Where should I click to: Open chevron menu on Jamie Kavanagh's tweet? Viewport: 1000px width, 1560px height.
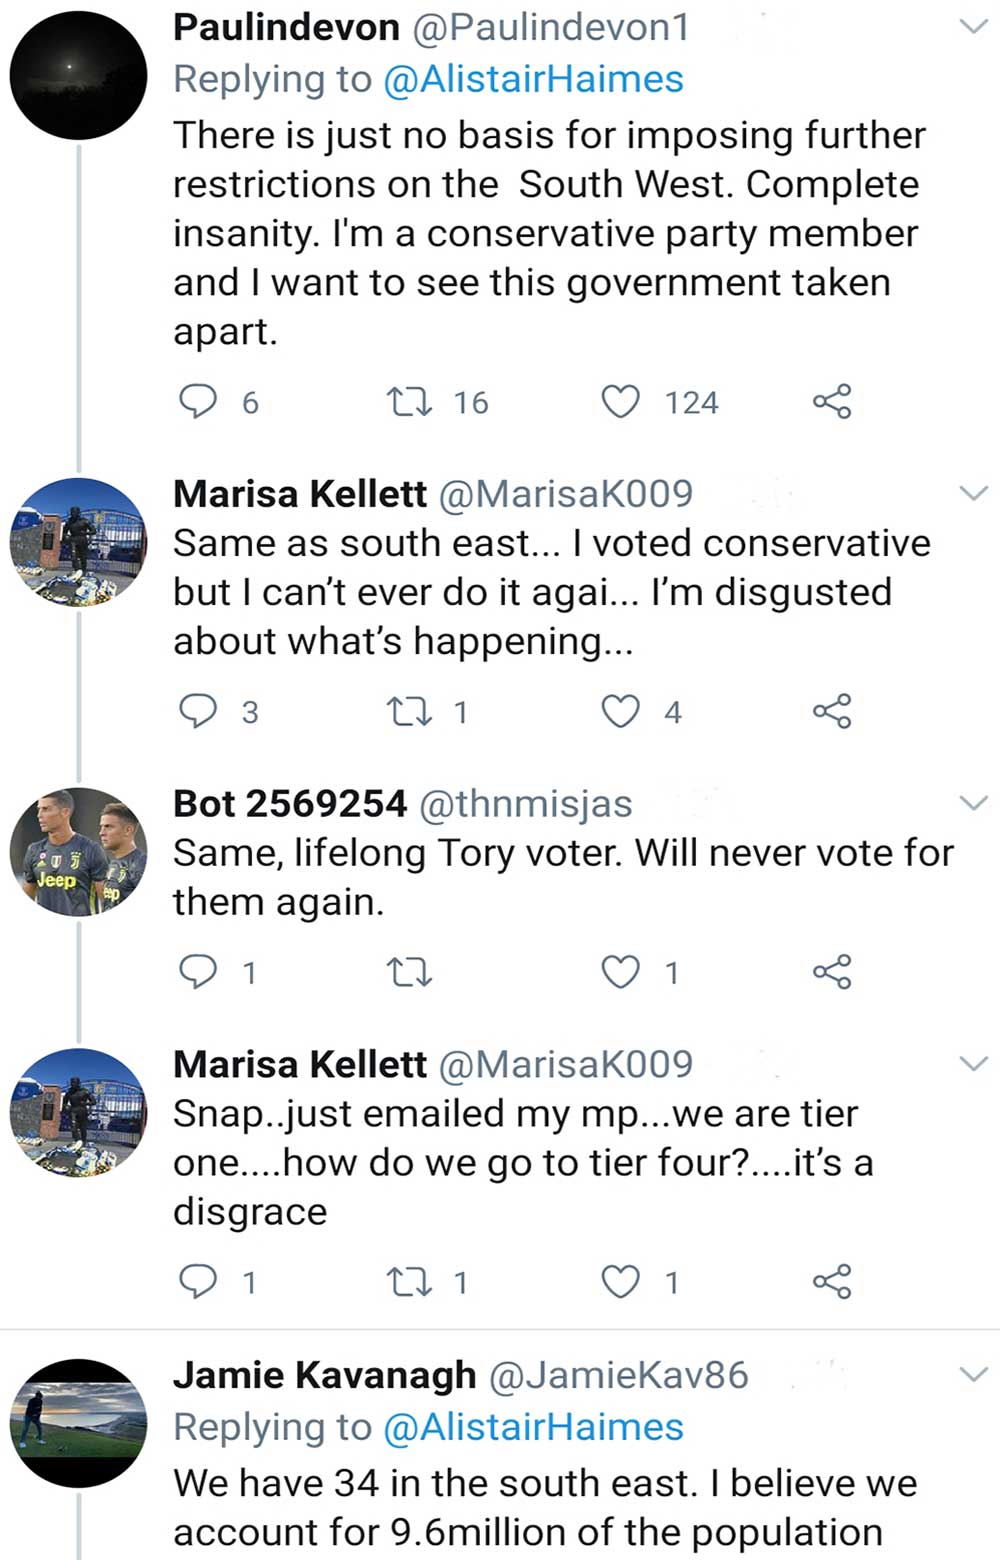point(973,1375)
